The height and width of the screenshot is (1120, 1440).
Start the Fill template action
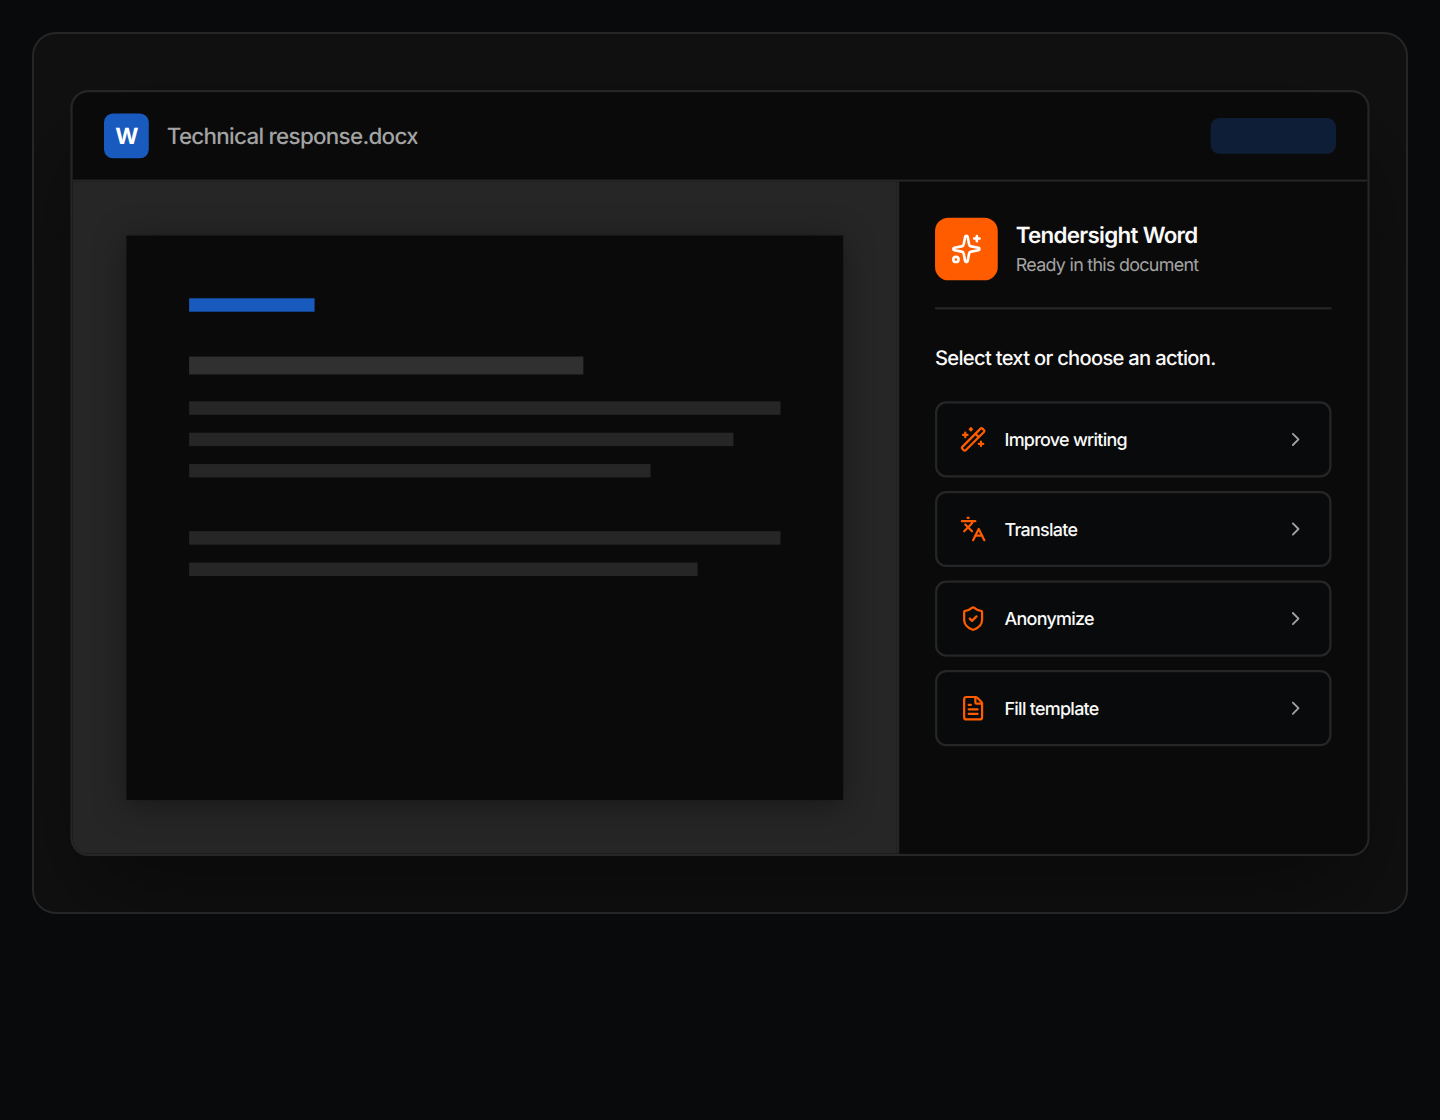tap(1133, 708)
